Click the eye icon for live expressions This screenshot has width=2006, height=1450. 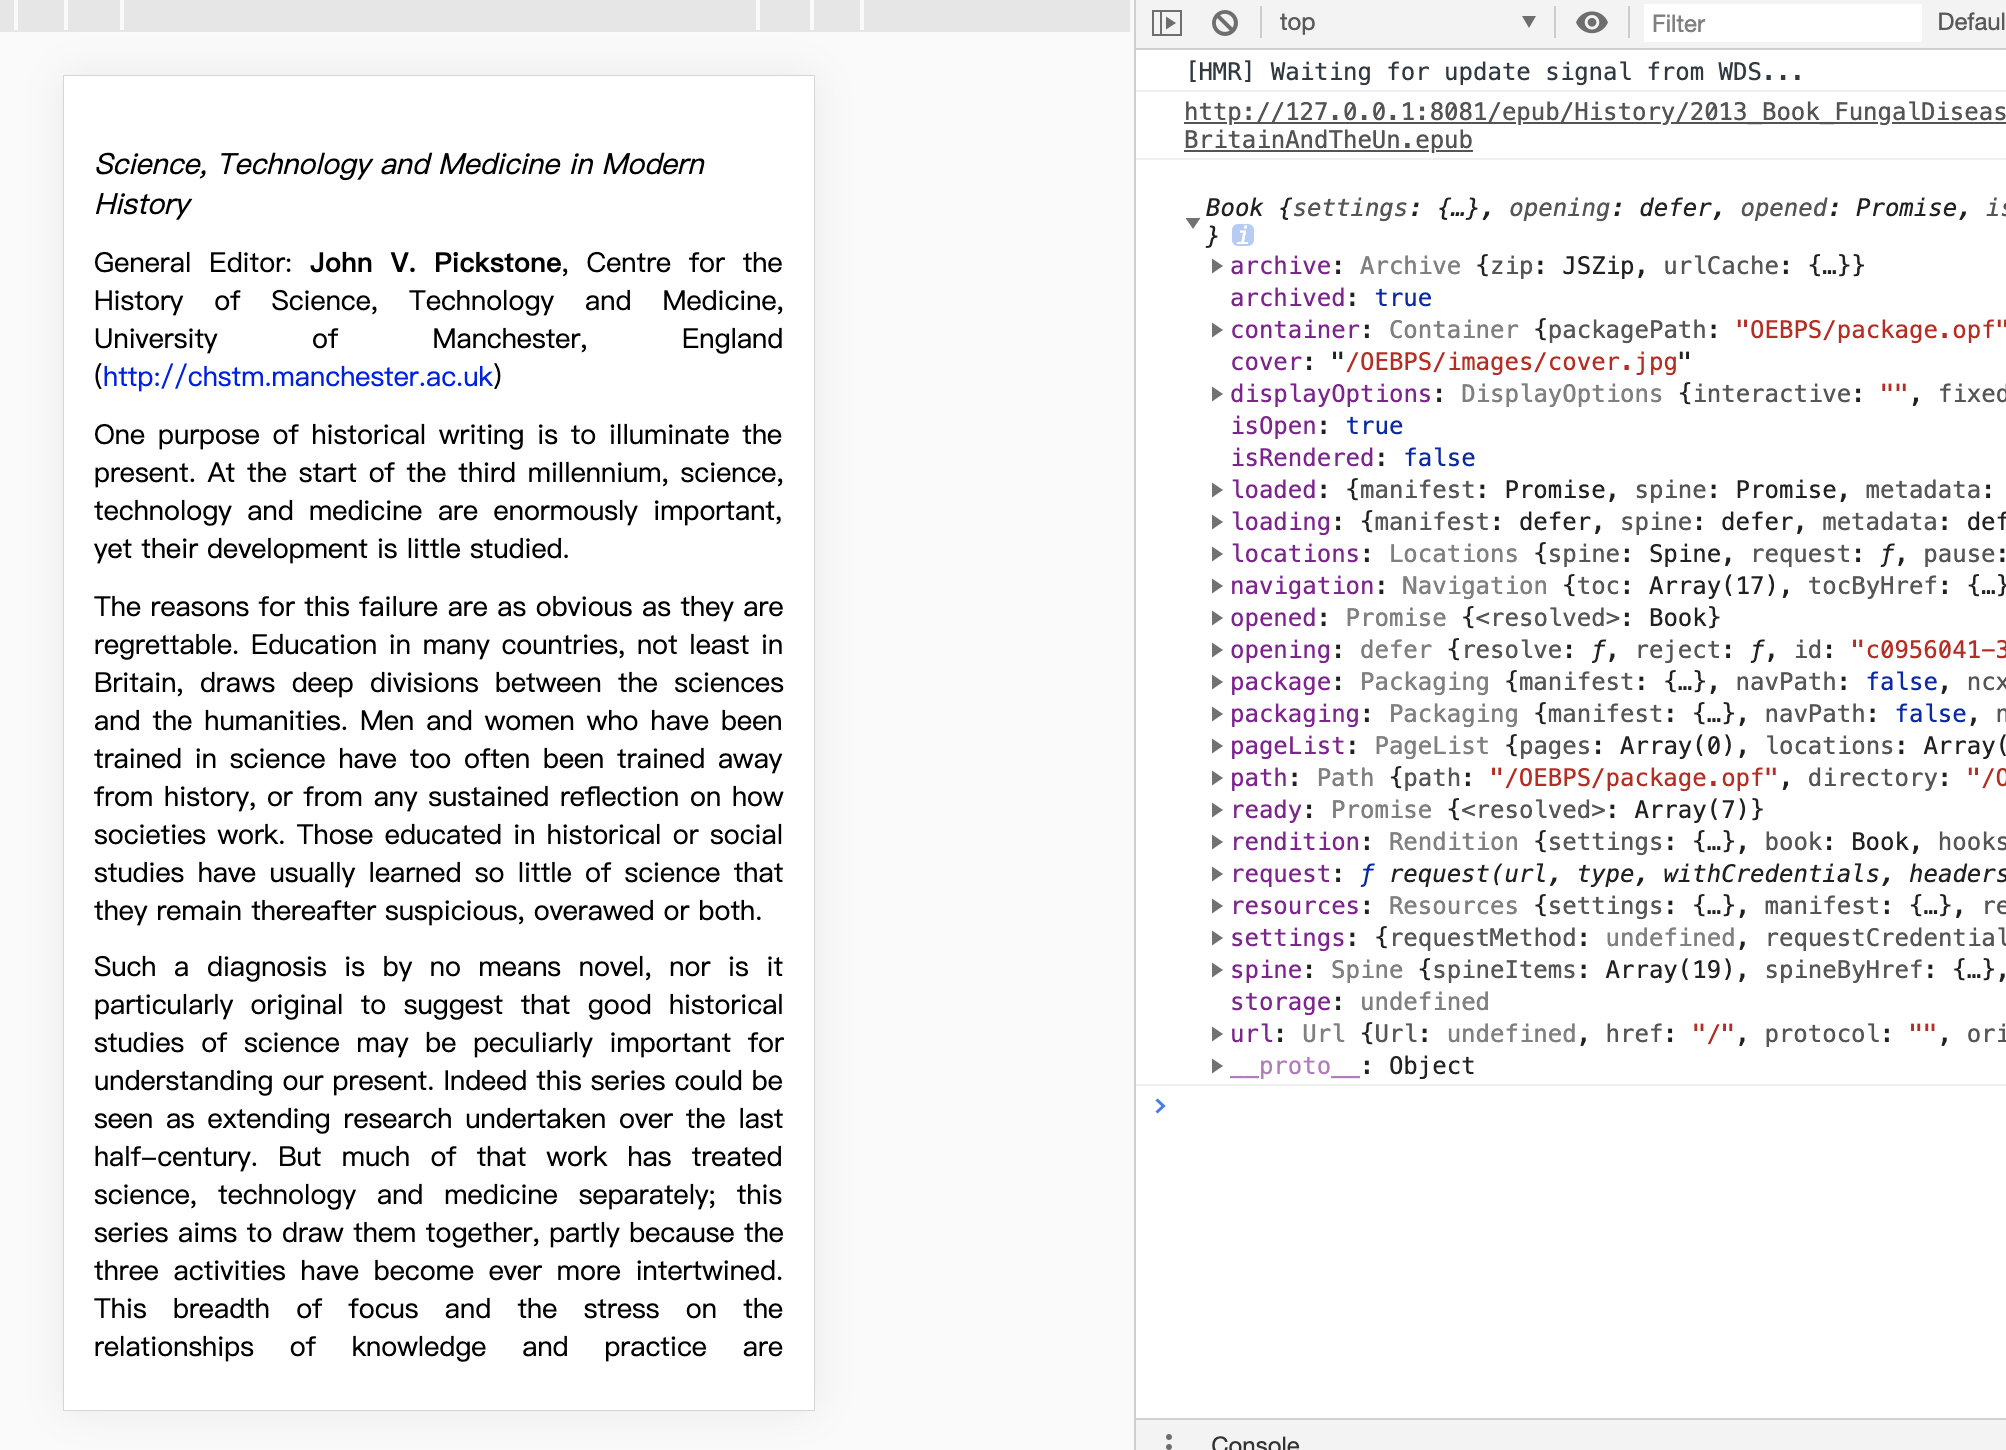(x=1591, y=22)
